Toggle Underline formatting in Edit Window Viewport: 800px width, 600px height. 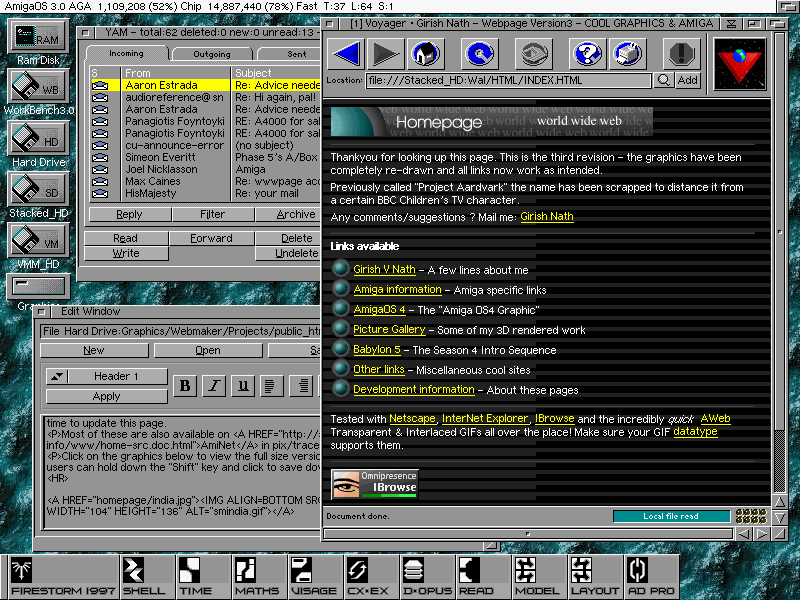click(x=242, y=386)
